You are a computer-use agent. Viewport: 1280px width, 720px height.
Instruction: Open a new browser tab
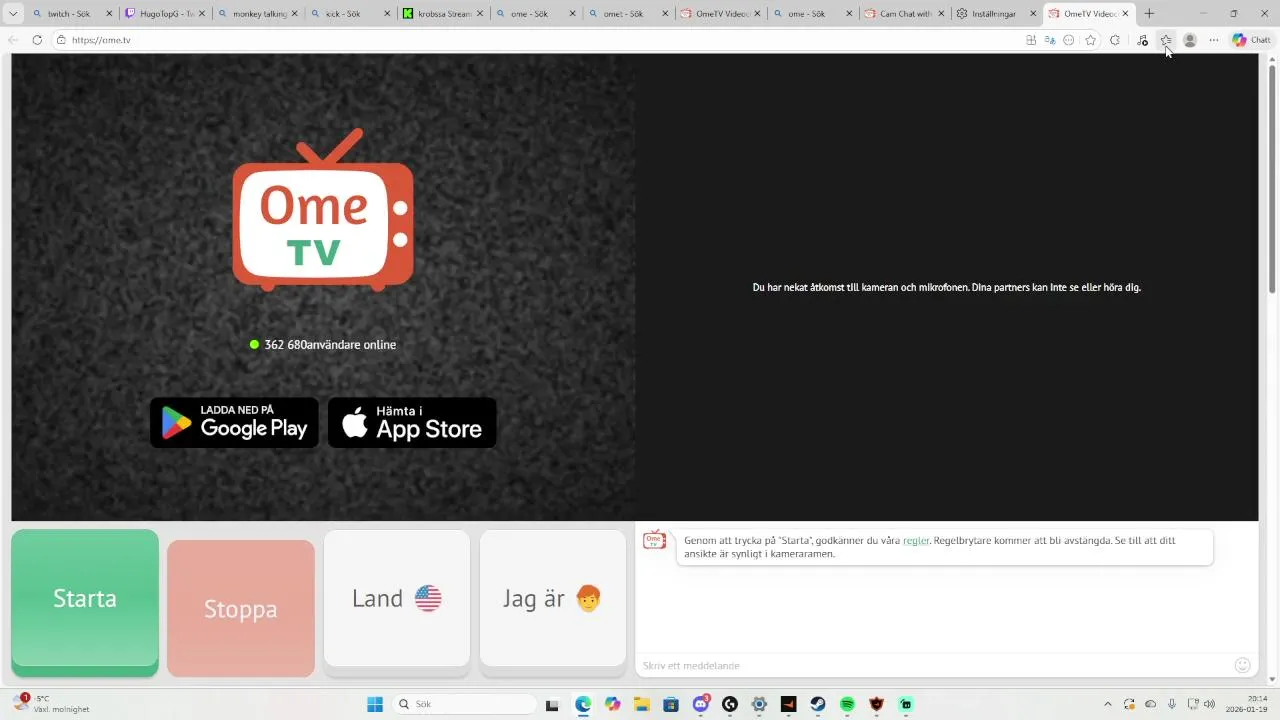1149,14
